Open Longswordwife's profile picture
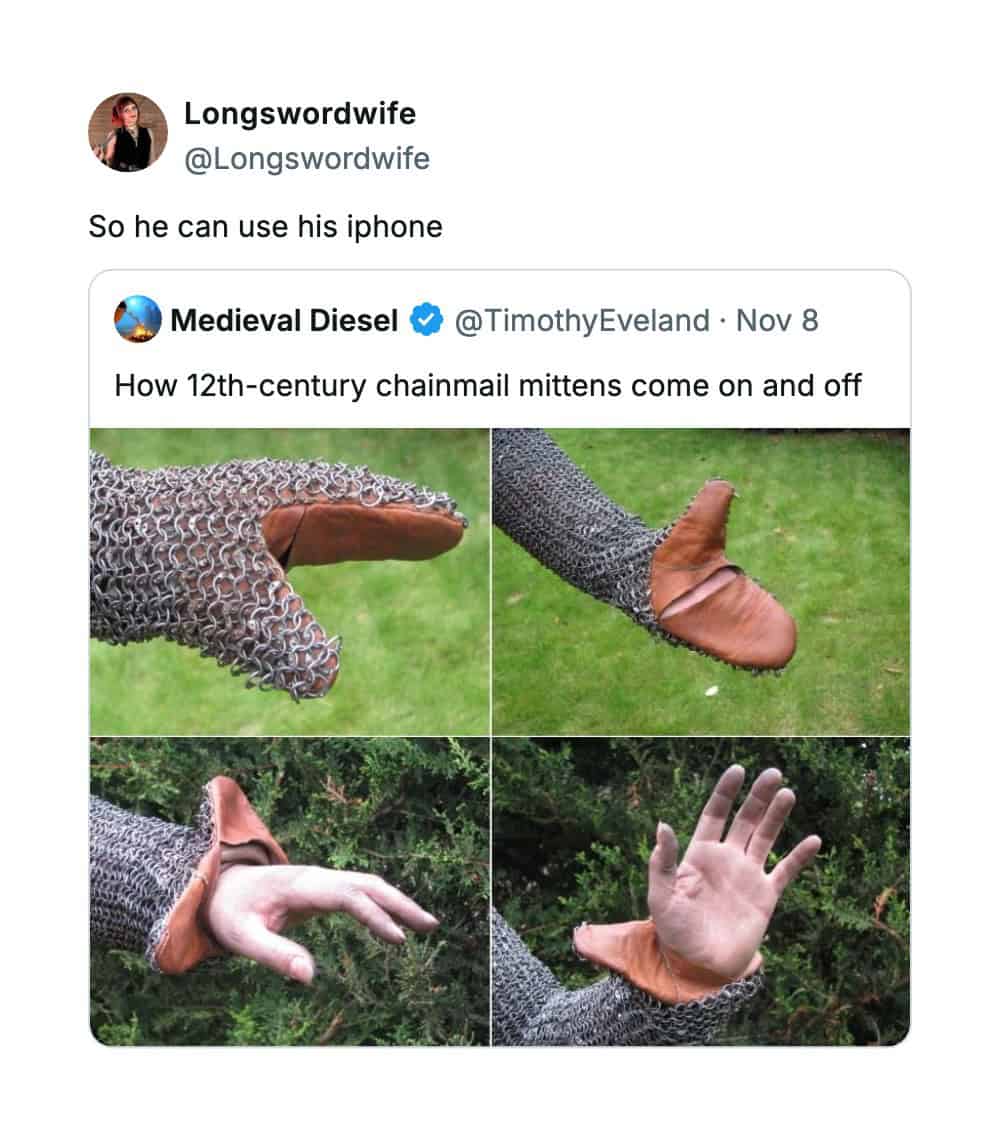Screen dimensions: 996x1134 tap(128, 133)
